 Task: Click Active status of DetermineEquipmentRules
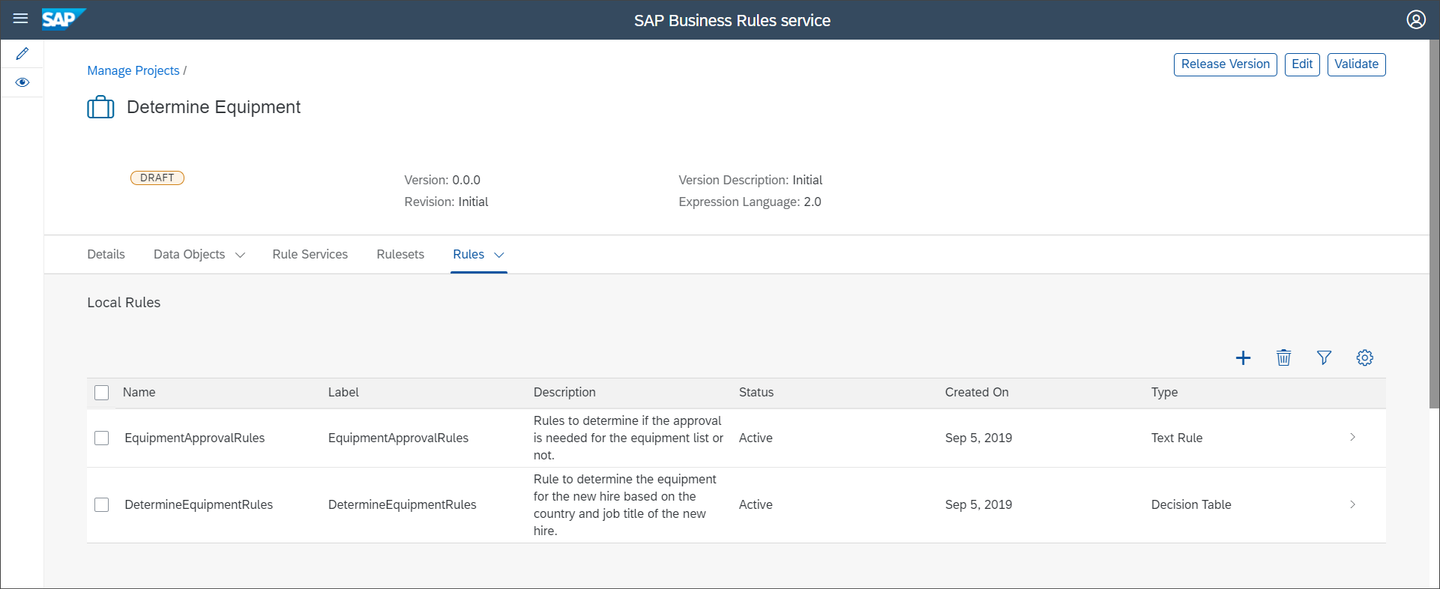[756, 505]
